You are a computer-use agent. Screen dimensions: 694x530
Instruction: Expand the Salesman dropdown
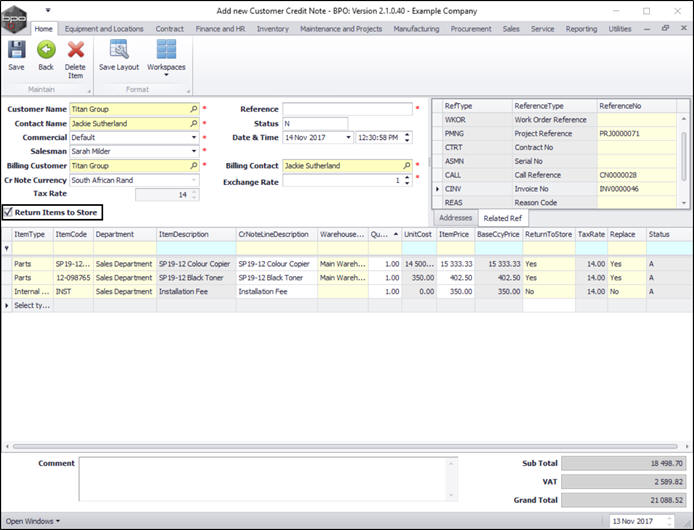pos(194,151)
